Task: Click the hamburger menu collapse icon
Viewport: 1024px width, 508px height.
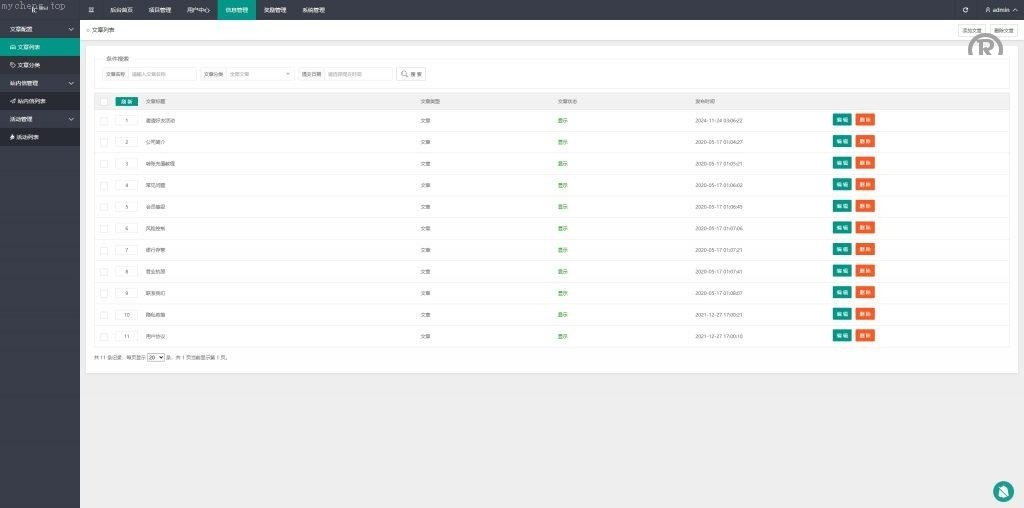Action: tap(91, 9)
